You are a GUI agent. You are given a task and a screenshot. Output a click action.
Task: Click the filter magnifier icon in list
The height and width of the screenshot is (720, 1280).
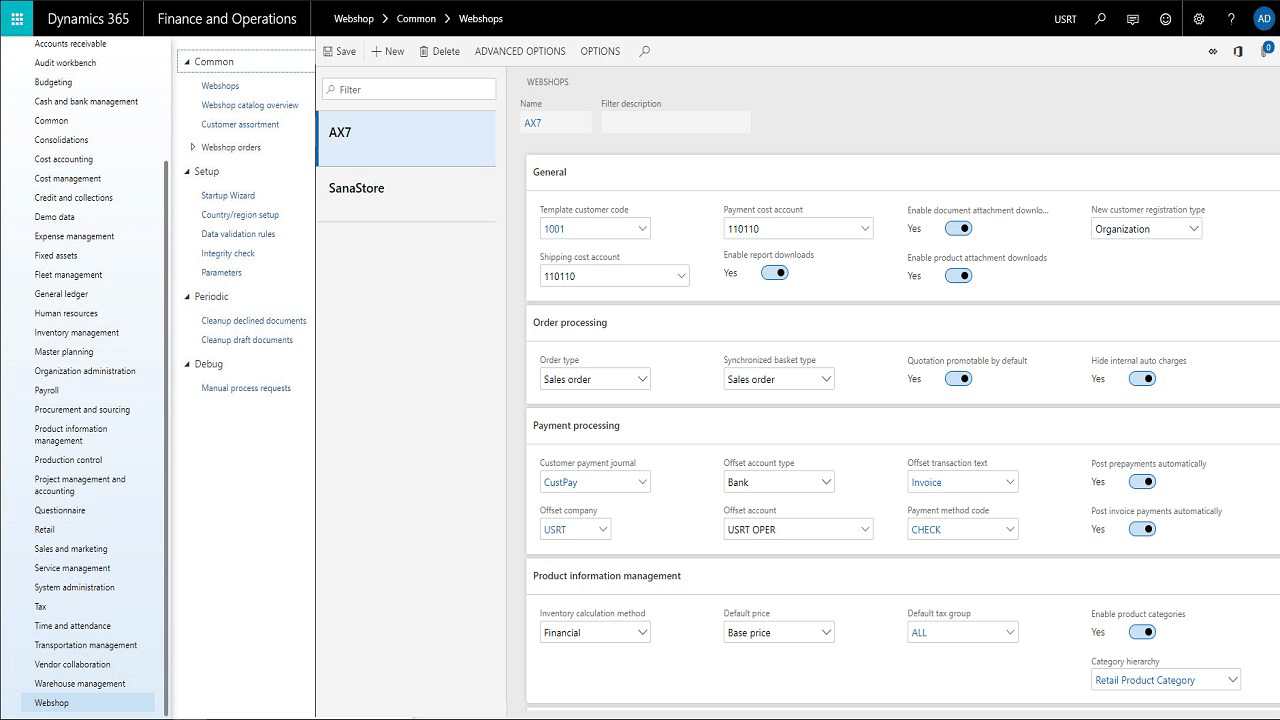click(331, 89)
